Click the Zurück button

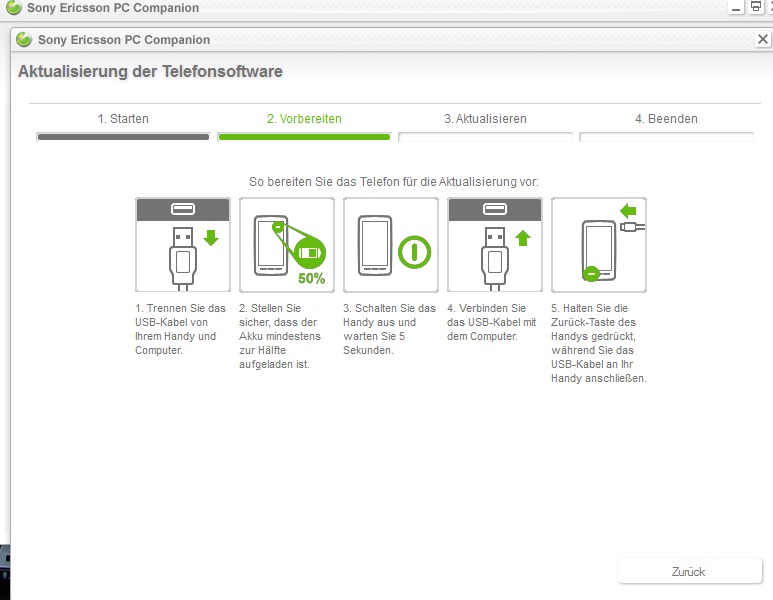pos(689,571)
